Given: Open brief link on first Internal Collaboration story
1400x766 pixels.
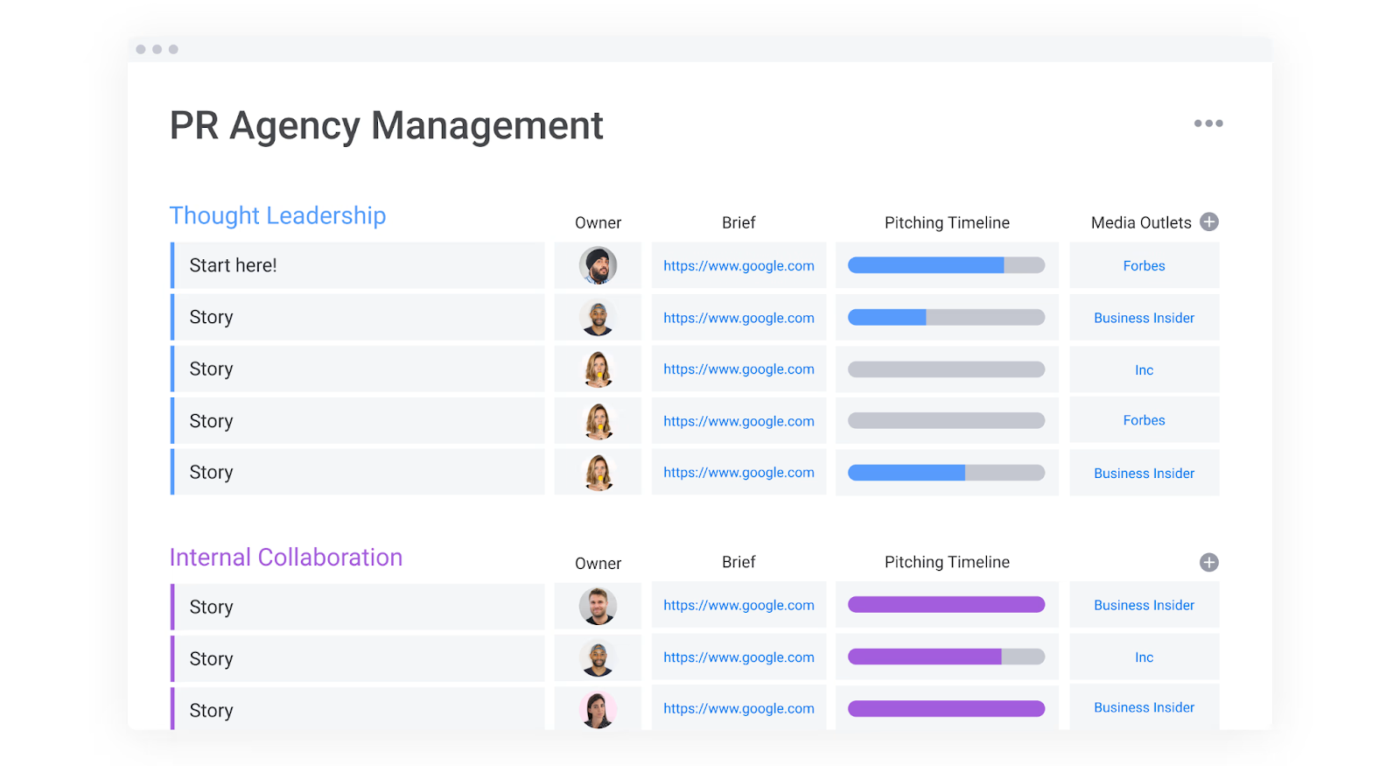Looking at the screenshot, I should 738,606.
